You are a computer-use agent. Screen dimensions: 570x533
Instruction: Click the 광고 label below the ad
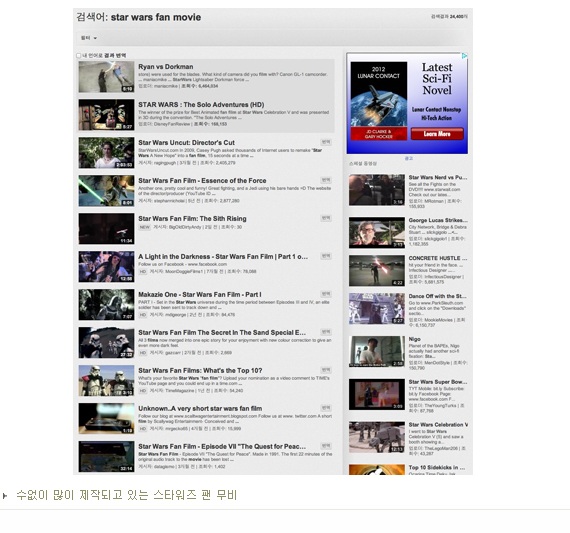[408, 159]
